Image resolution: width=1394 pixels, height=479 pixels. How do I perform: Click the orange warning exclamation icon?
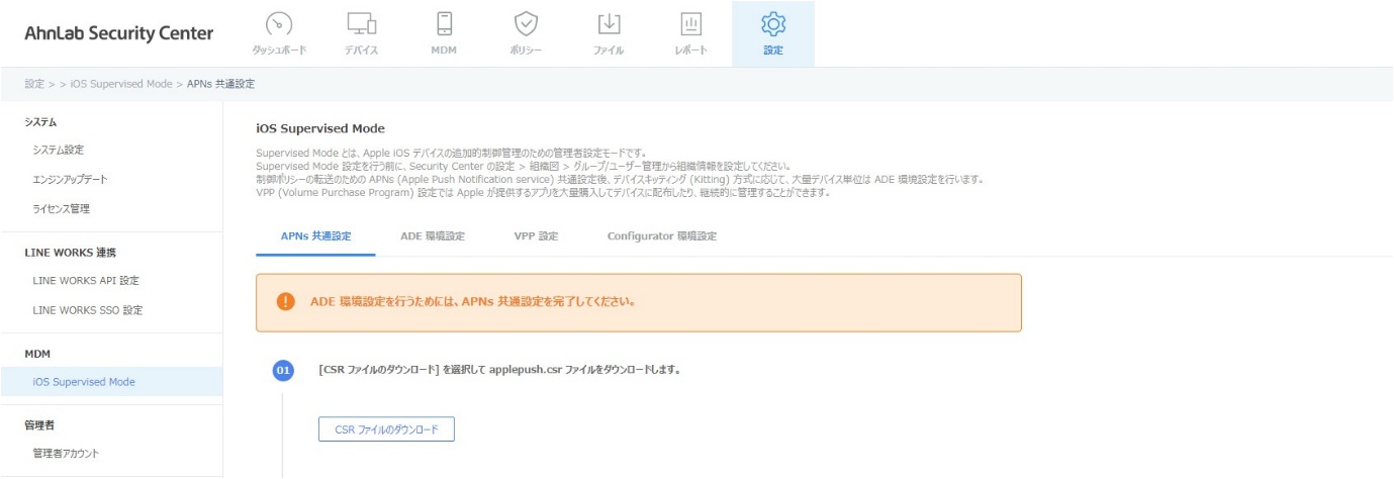286,301
